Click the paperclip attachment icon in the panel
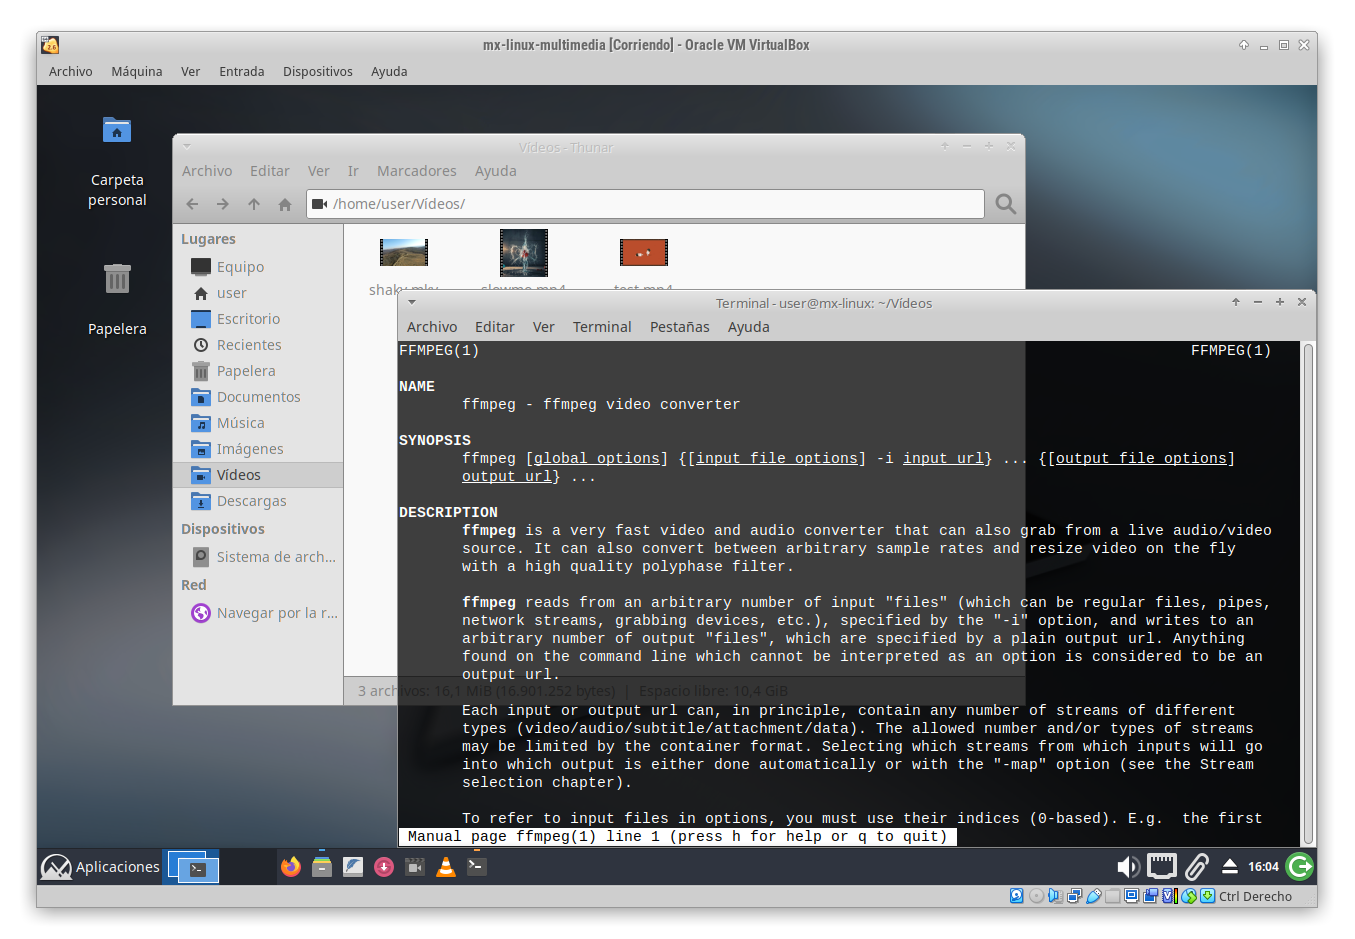The height and width of the screenshot is (939, 1355). pyautogui.click(x=1196, y=866)
